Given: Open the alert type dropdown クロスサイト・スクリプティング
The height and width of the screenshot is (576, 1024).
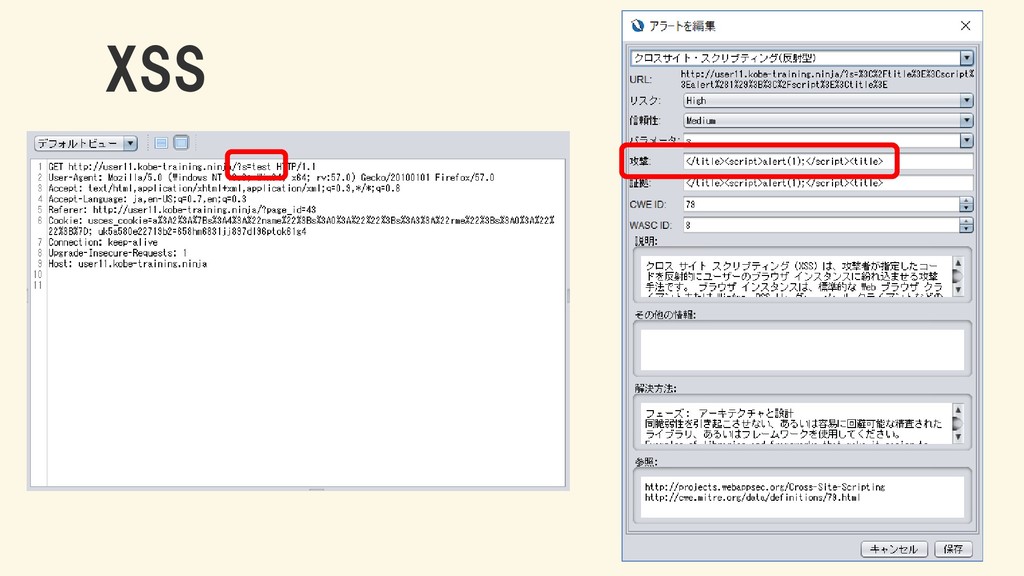Looking at the screenshot, I should click(802, 57).
